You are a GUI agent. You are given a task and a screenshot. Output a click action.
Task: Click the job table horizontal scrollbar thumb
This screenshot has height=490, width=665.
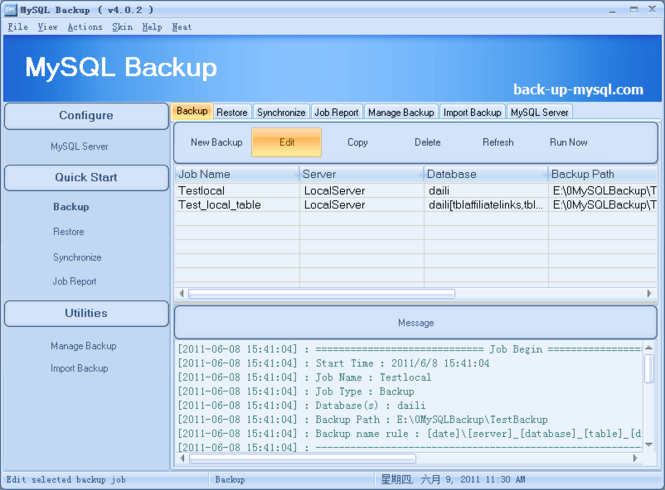coord(321,294)
